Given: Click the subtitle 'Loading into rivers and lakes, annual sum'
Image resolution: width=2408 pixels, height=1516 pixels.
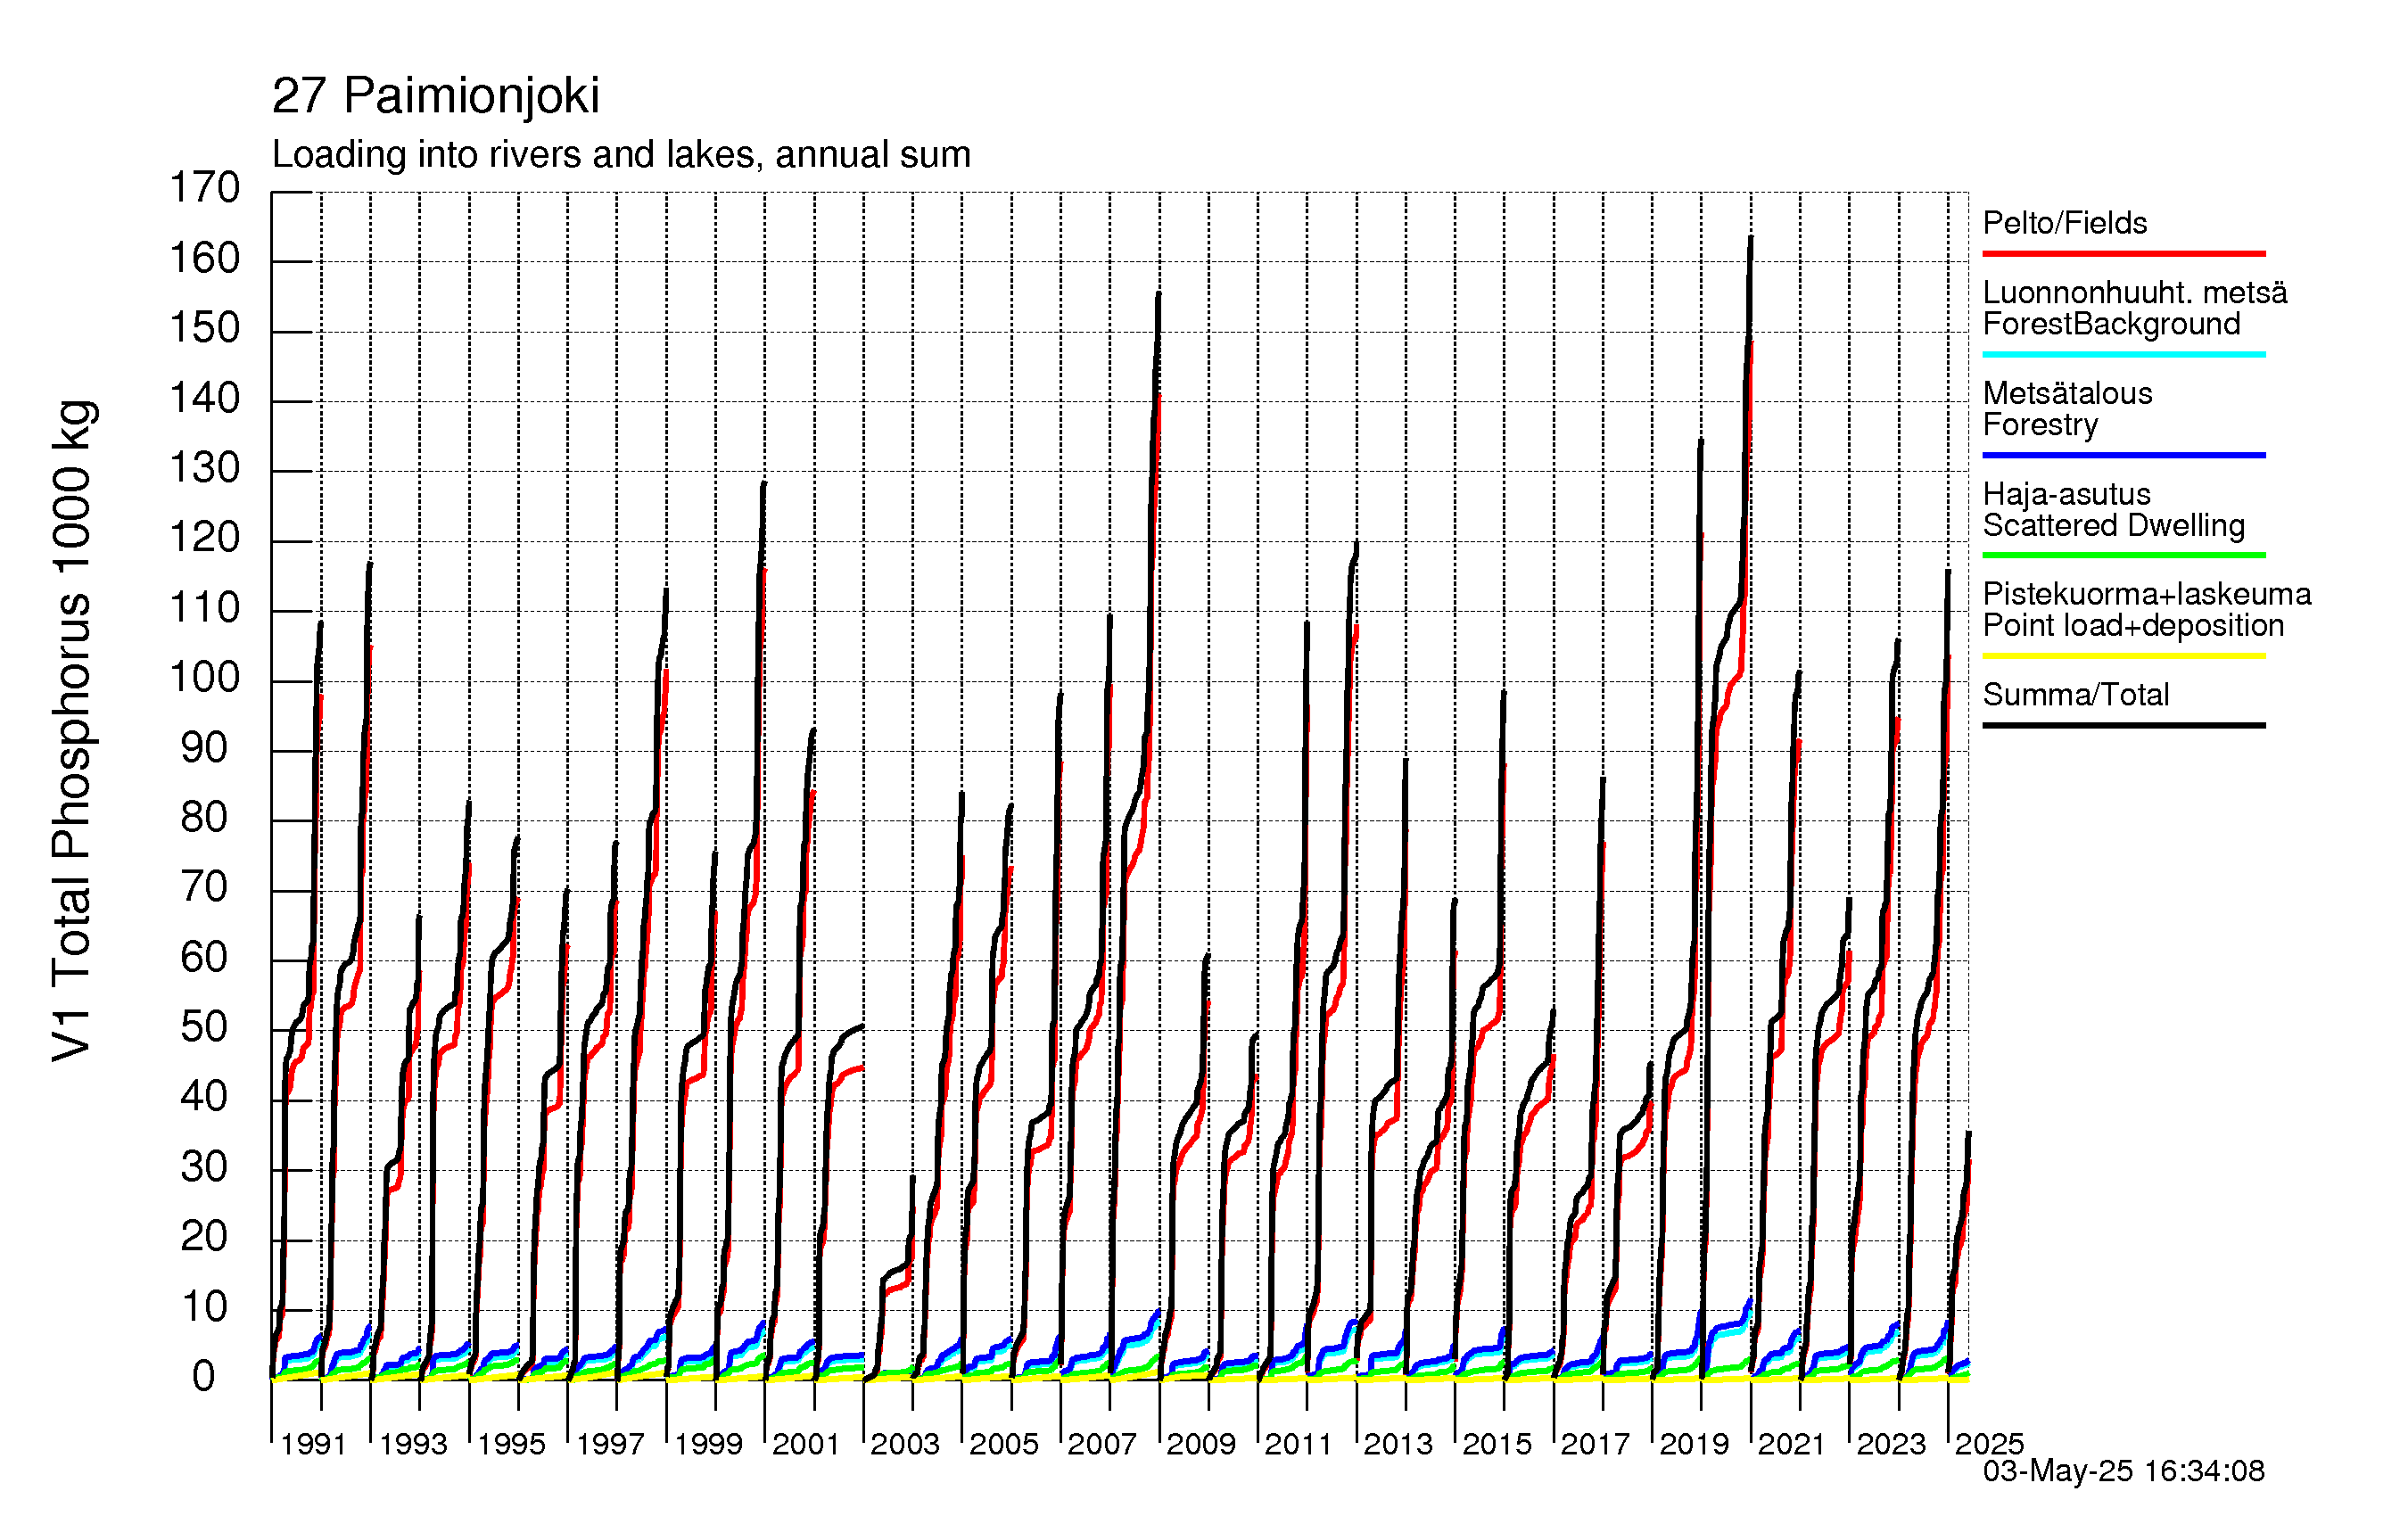Looking at the screenshot, I should point(621,155).
